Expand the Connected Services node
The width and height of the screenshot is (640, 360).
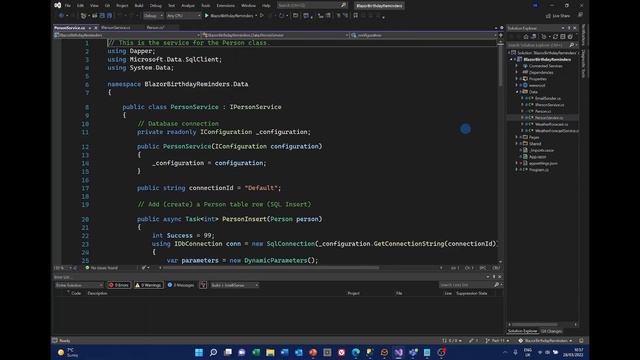[x=517, y=66]
